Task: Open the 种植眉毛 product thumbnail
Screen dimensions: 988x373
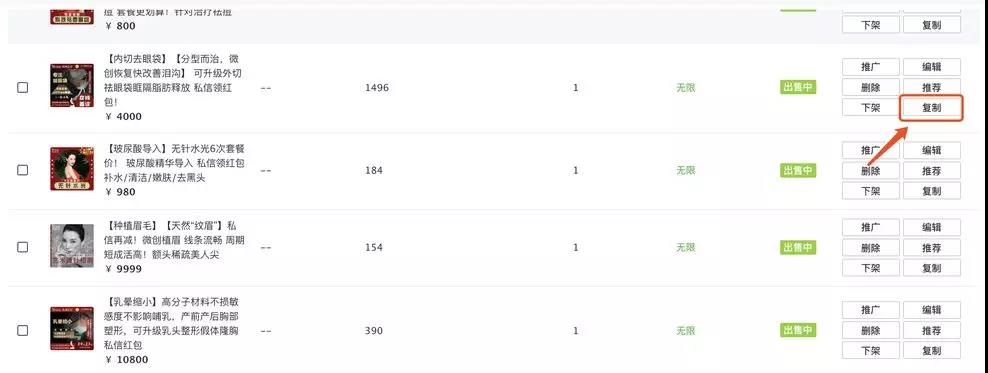Action: (72, 245)
